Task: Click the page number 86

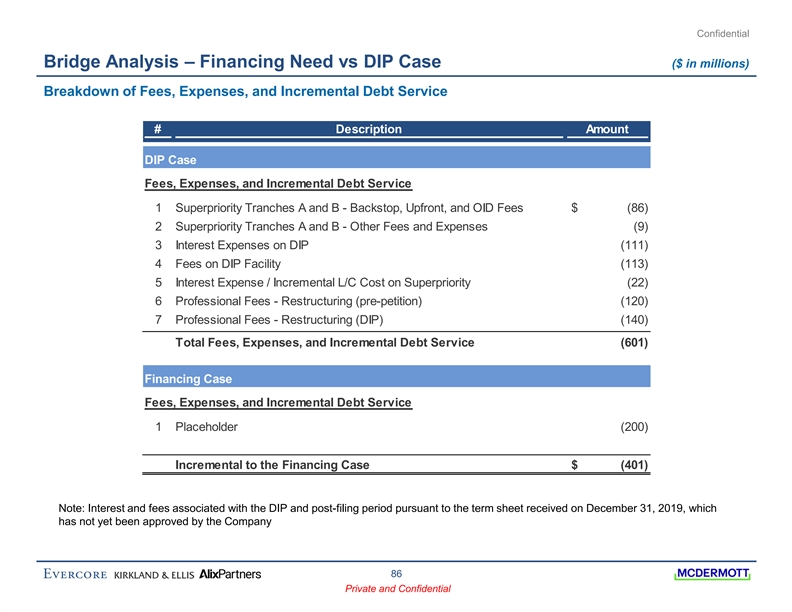Action: point(396,573)
